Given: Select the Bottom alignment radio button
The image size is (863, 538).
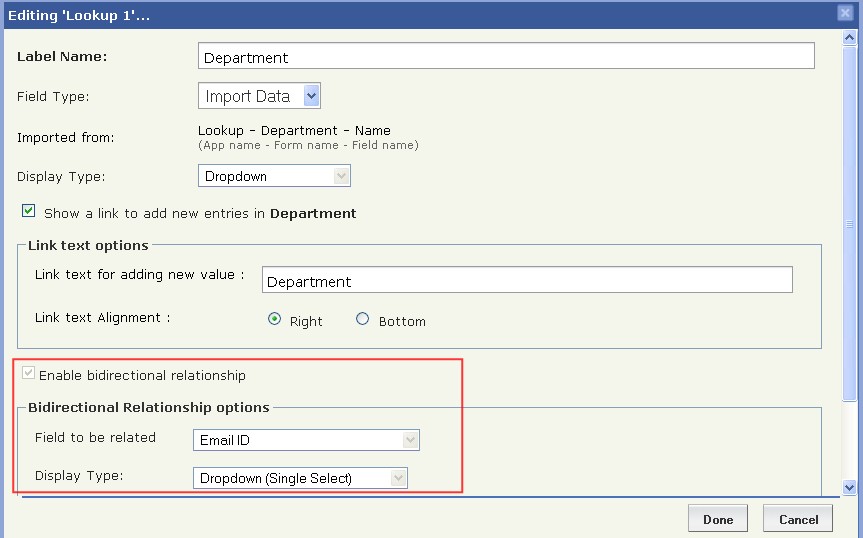Looking at the screenshot, I should (363, 320).
